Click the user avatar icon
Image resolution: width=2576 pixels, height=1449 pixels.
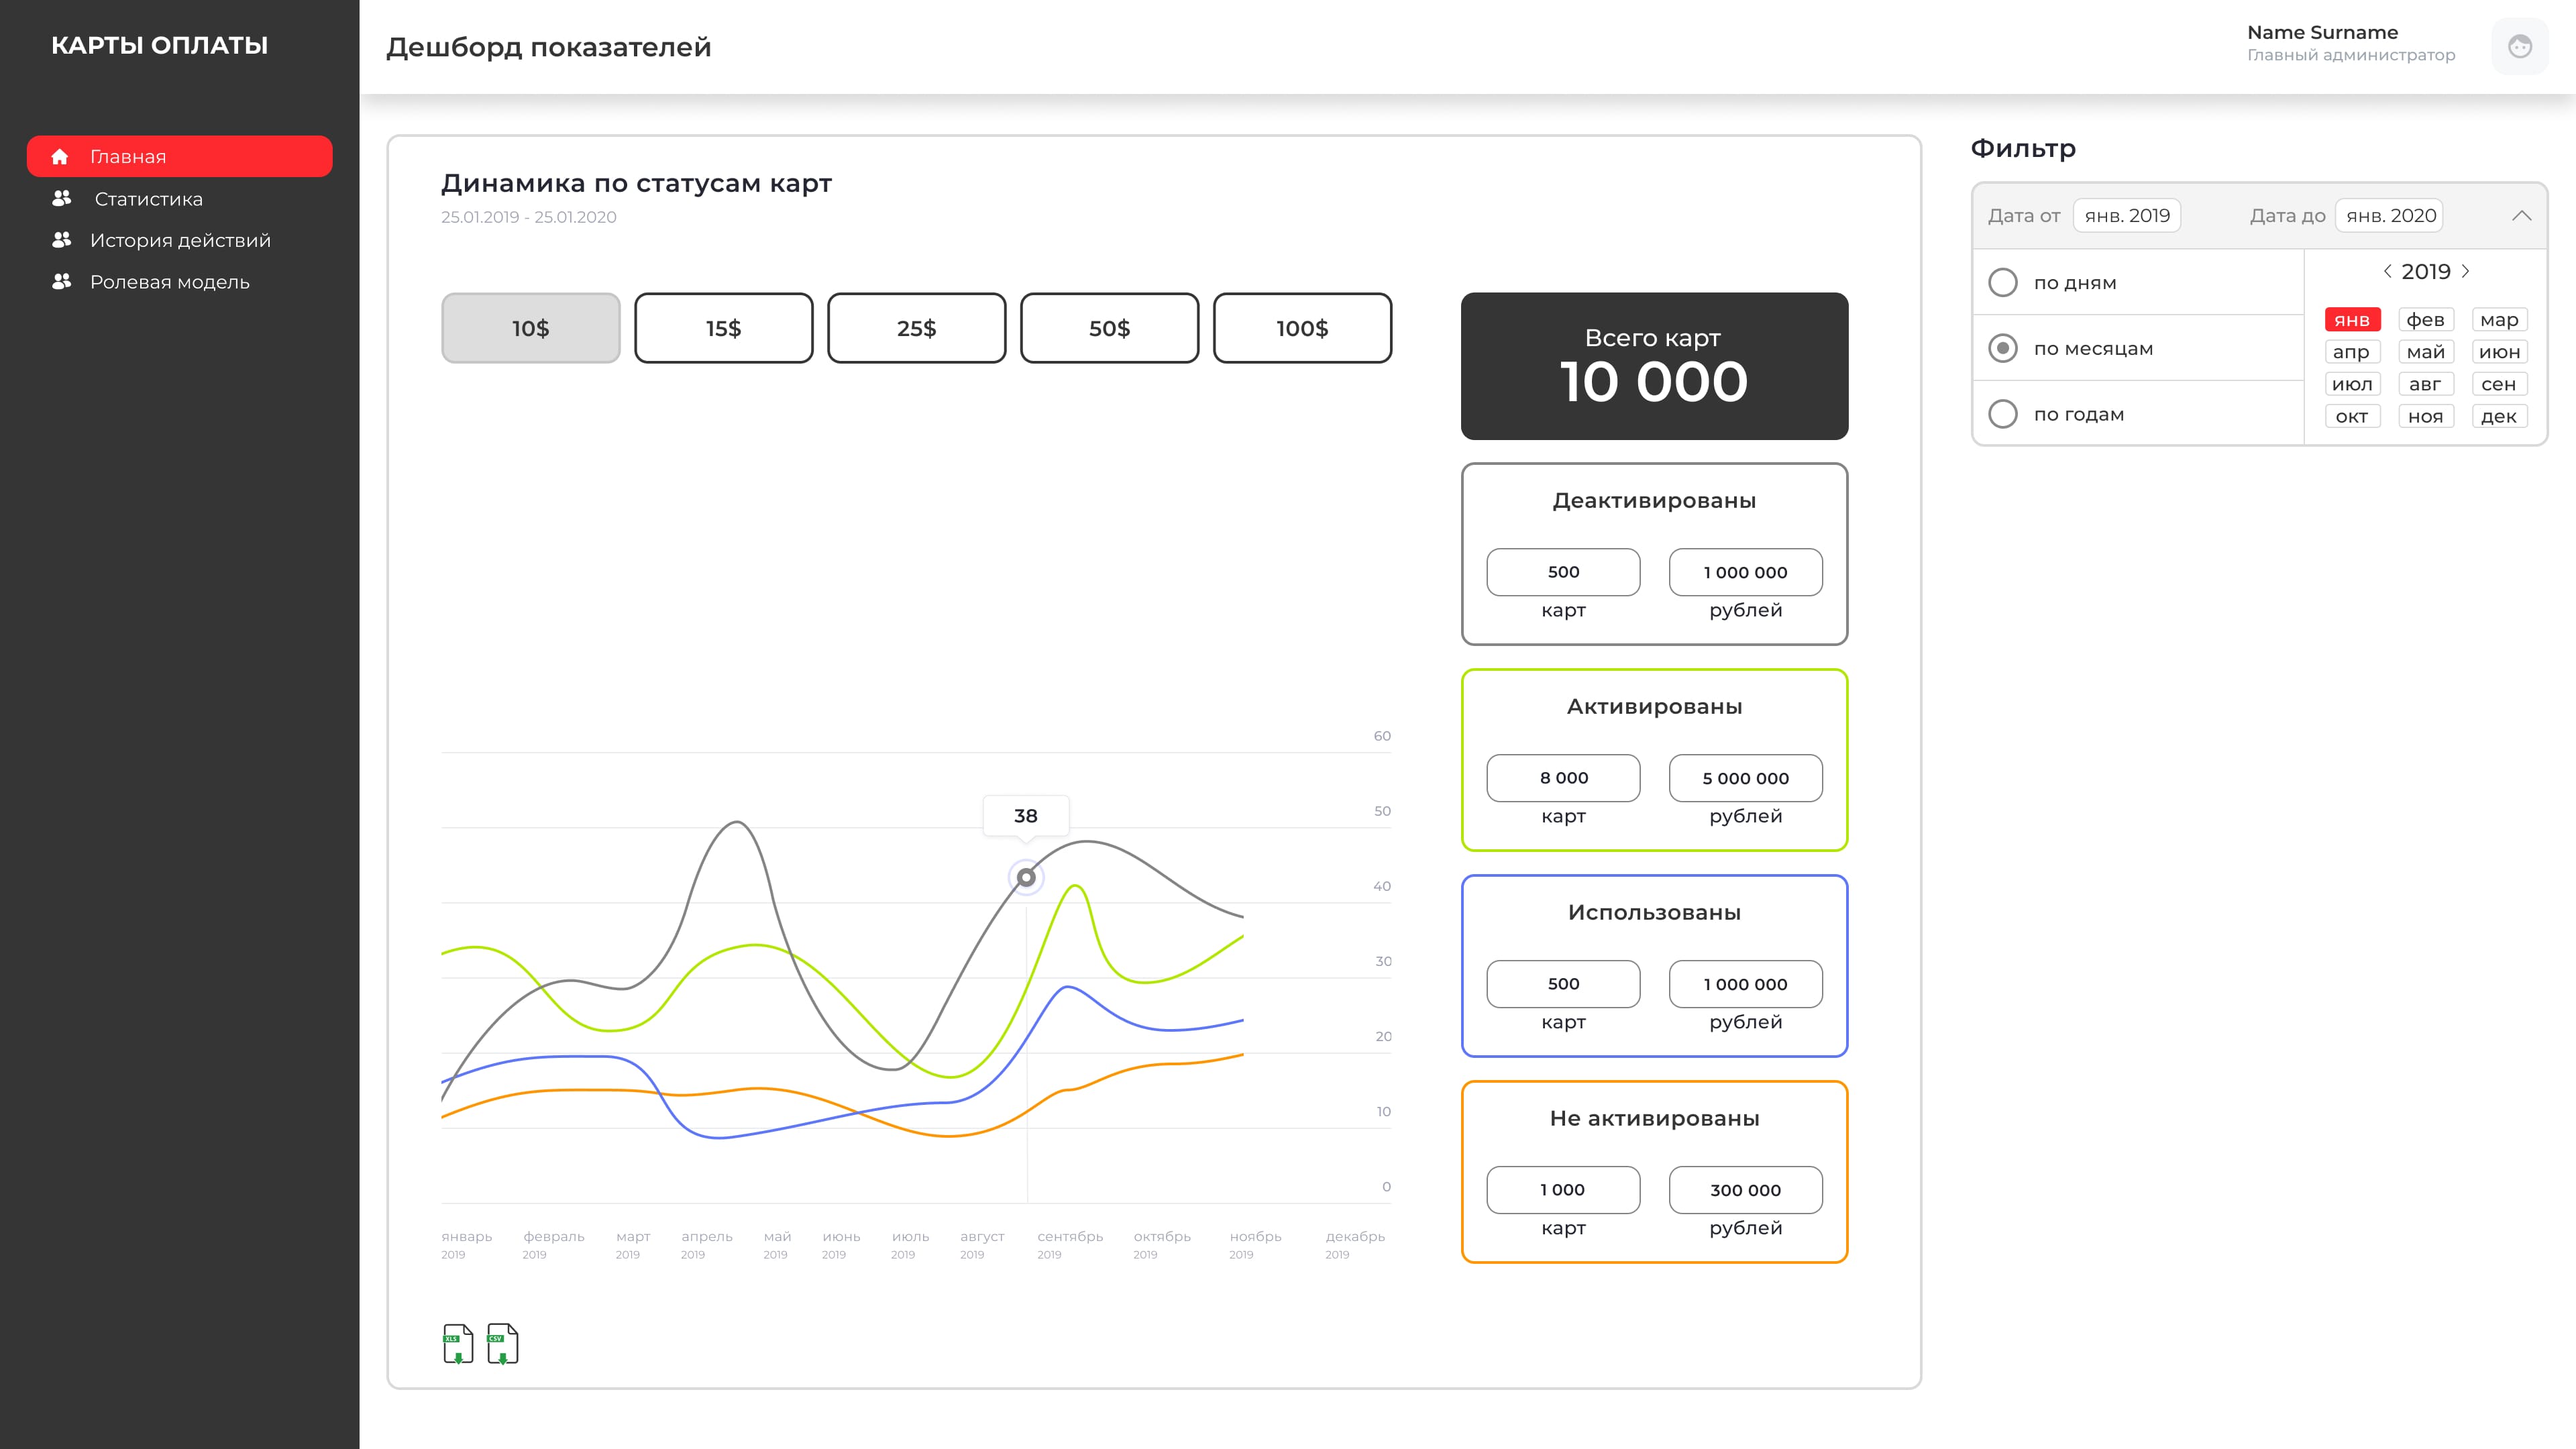pos(2519,46)
